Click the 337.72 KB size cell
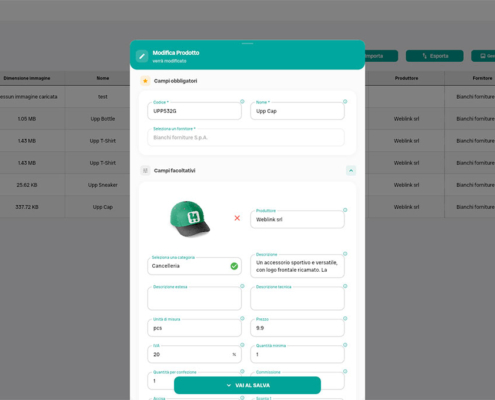Viewport: 495px width, 400px height. 27,207
